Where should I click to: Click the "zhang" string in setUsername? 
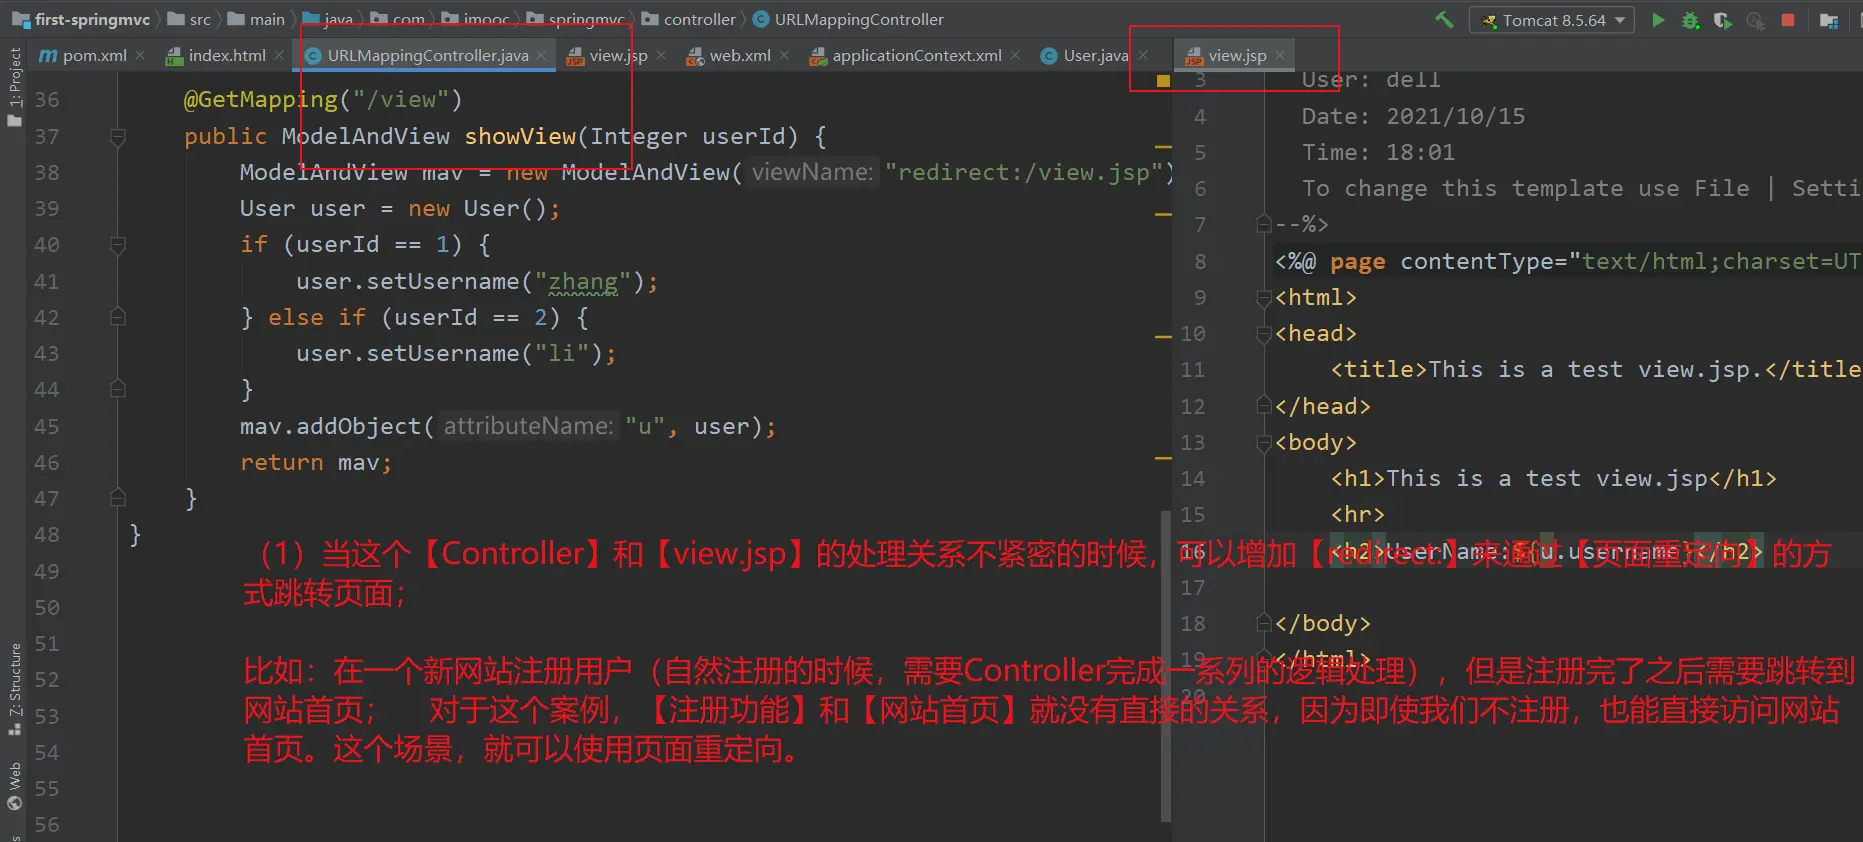point(583,282)
